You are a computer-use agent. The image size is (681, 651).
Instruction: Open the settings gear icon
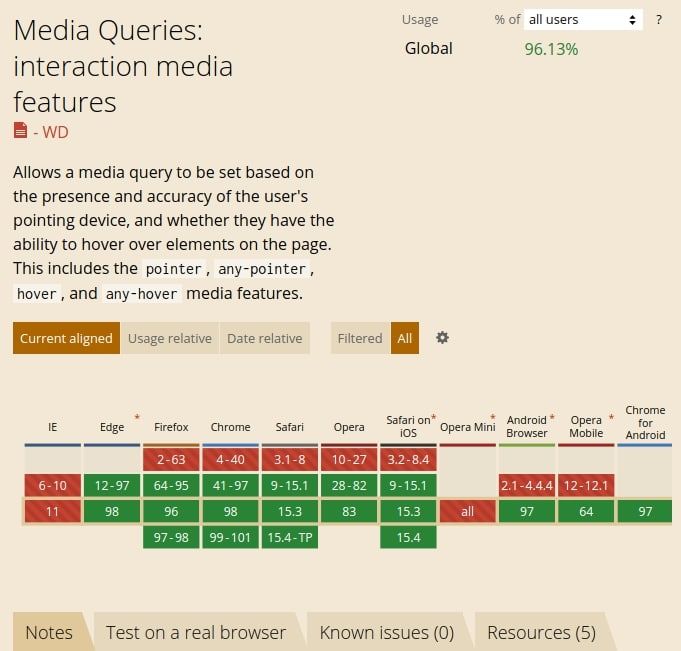pyautogui.click(x=442, y=337)
